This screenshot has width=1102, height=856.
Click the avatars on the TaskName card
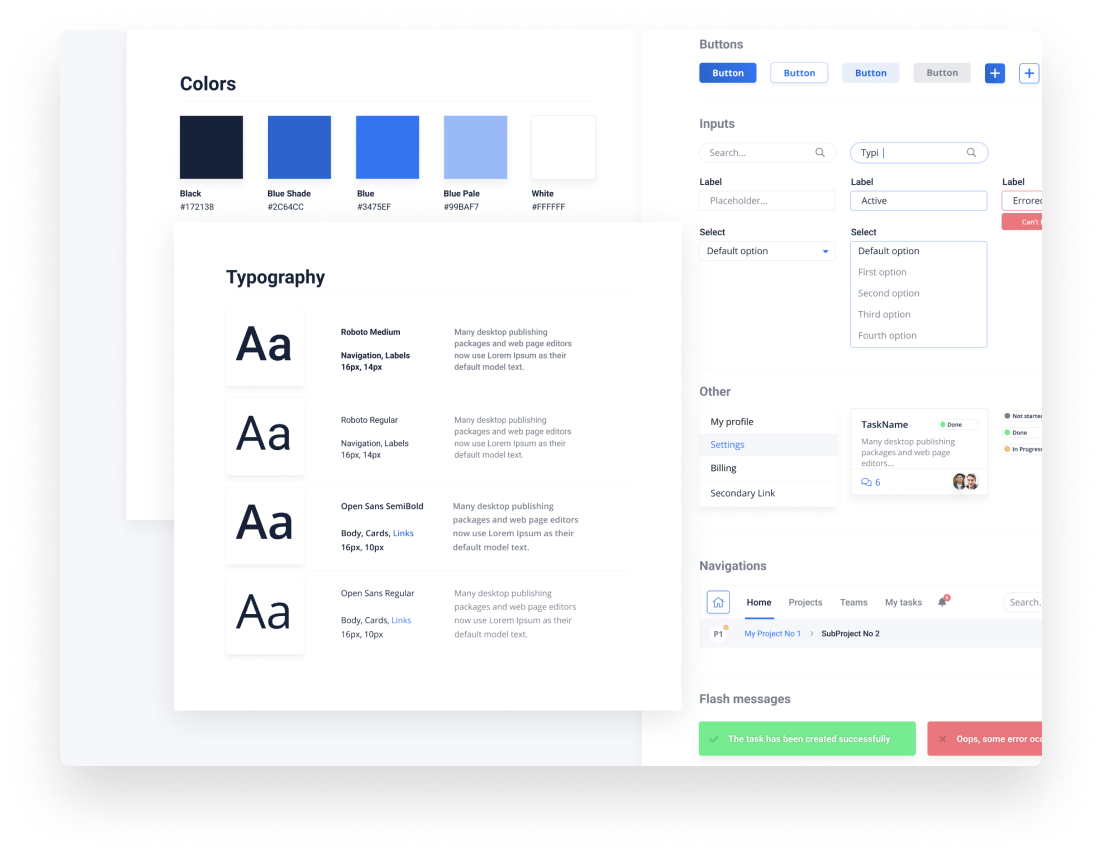pyautogui.click(x=966, y=481)
